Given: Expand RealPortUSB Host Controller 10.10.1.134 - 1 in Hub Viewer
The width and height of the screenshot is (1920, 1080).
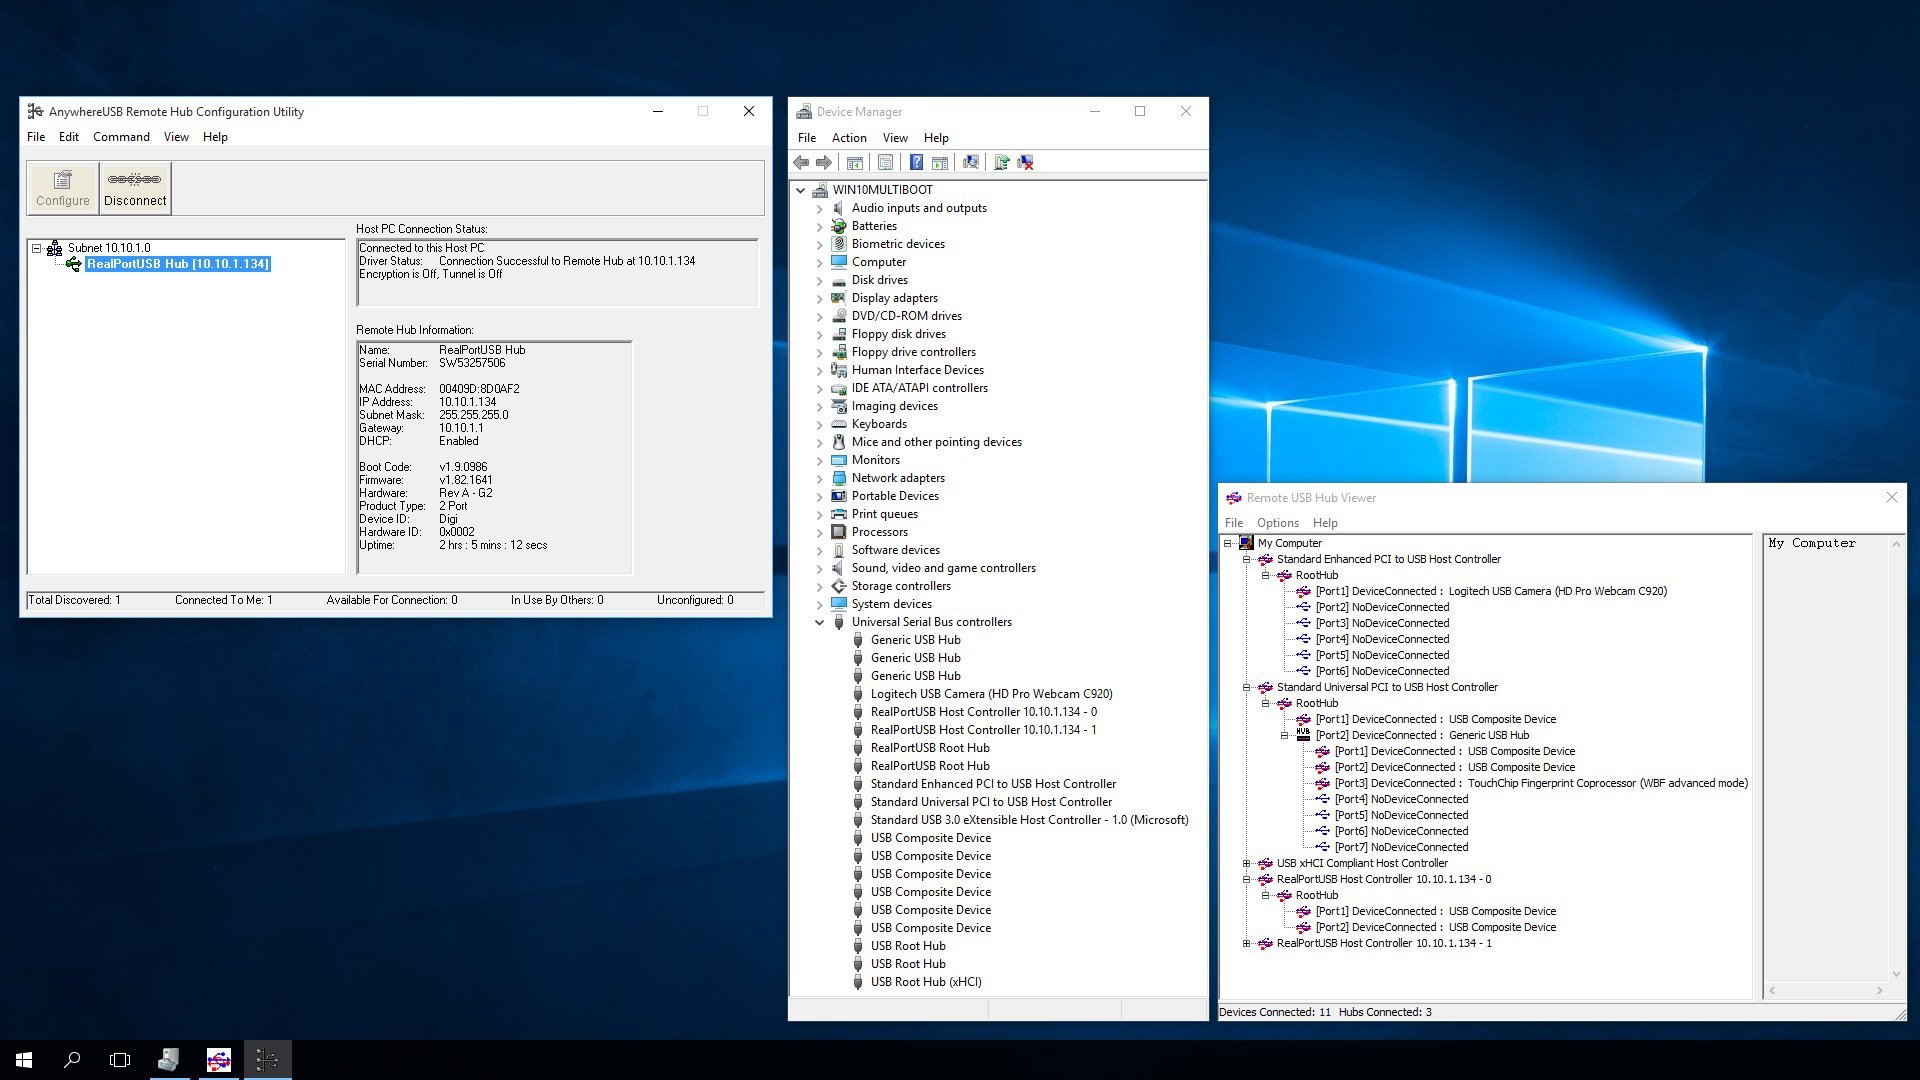Looking at the screenshot, I should (1246, 943).
